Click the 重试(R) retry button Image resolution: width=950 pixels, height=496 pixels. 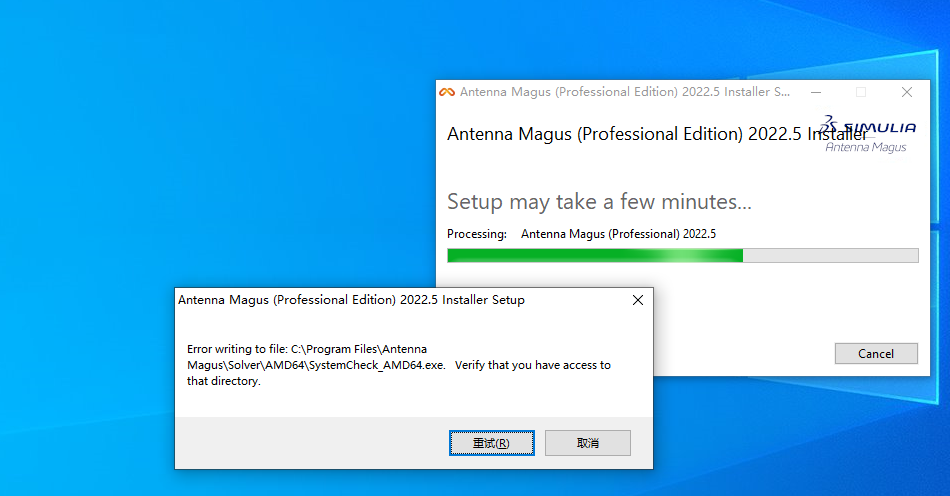coord(491,443)
